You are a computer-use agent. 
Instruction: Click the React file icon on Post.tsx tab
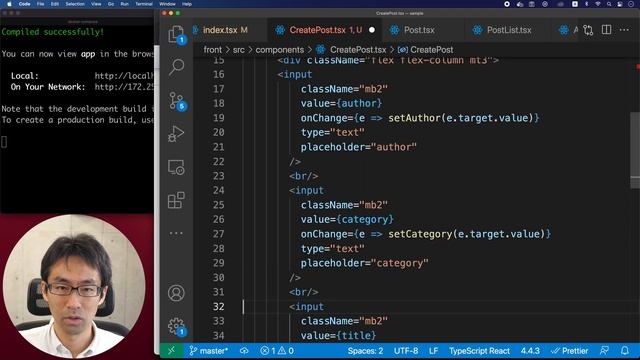(394, 30)
